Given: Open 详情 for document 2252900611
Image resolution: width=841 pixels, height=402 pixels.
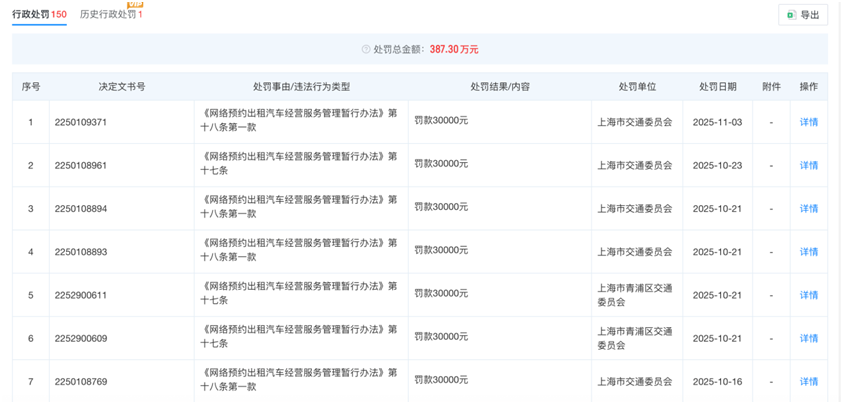Looking at the screenshot, I should point(809,295).
